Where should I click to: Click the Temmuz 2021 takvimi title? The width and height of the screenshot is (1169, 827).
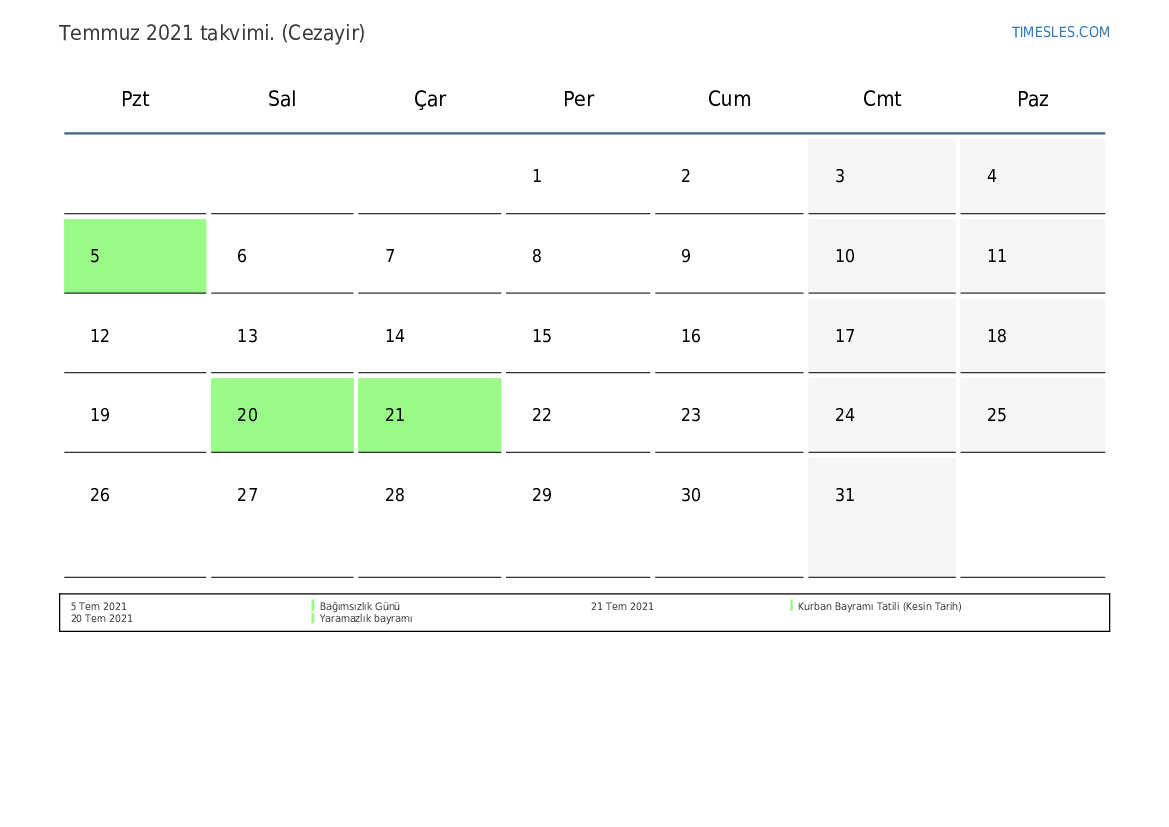pyautogui.click(x=212, y=34)
